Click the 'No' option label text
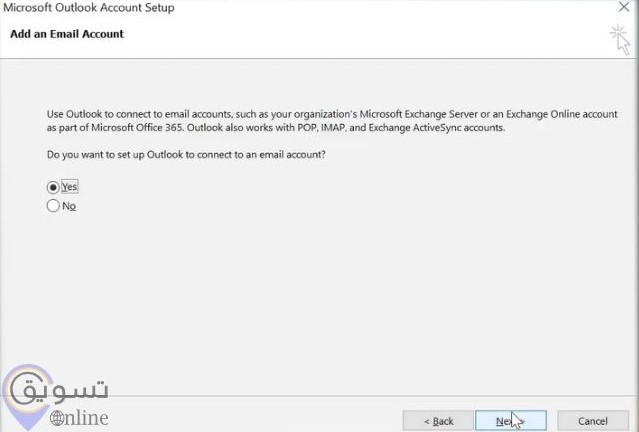This screenshot has width=639, height=432. pyautogui.click(x=69, y=206)
